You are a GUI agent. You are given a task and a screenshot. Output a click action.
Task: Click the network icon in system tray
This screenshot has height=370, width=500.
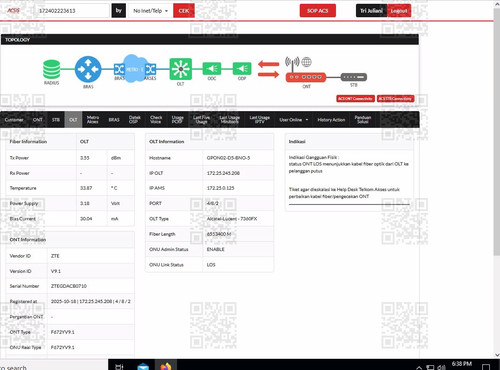430,367
